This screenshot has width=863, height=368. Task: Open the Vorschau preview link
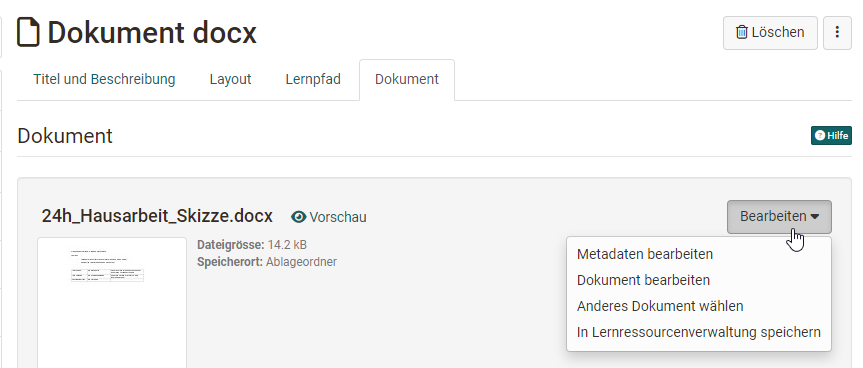click(x=329, y=217)
